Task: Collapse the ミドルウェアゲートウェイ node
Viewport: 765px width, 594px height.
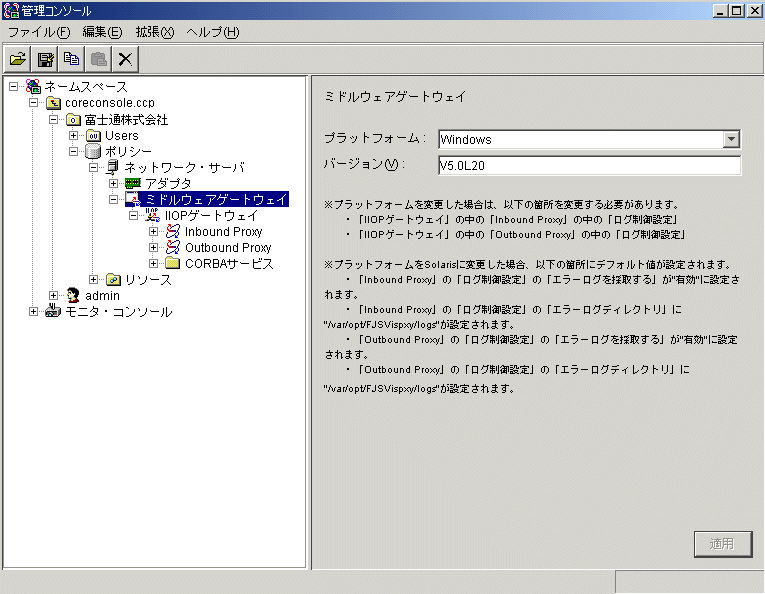Action: click(x=114, y=199)
